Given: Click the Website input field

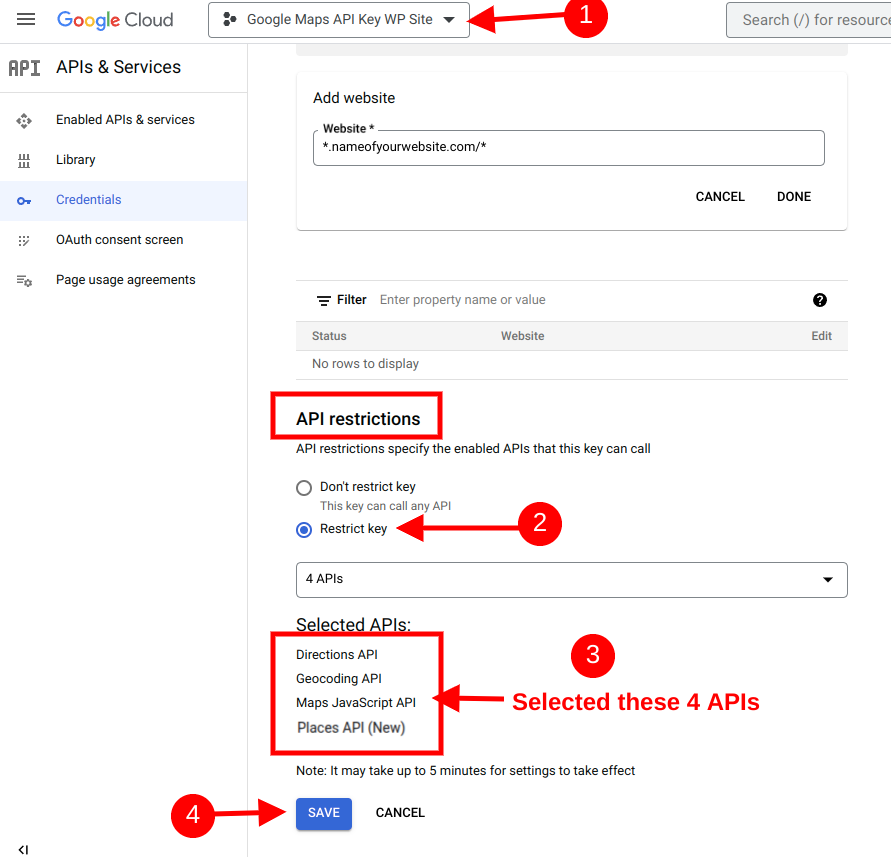Looking at the screenshot, I should click(568, 147).
